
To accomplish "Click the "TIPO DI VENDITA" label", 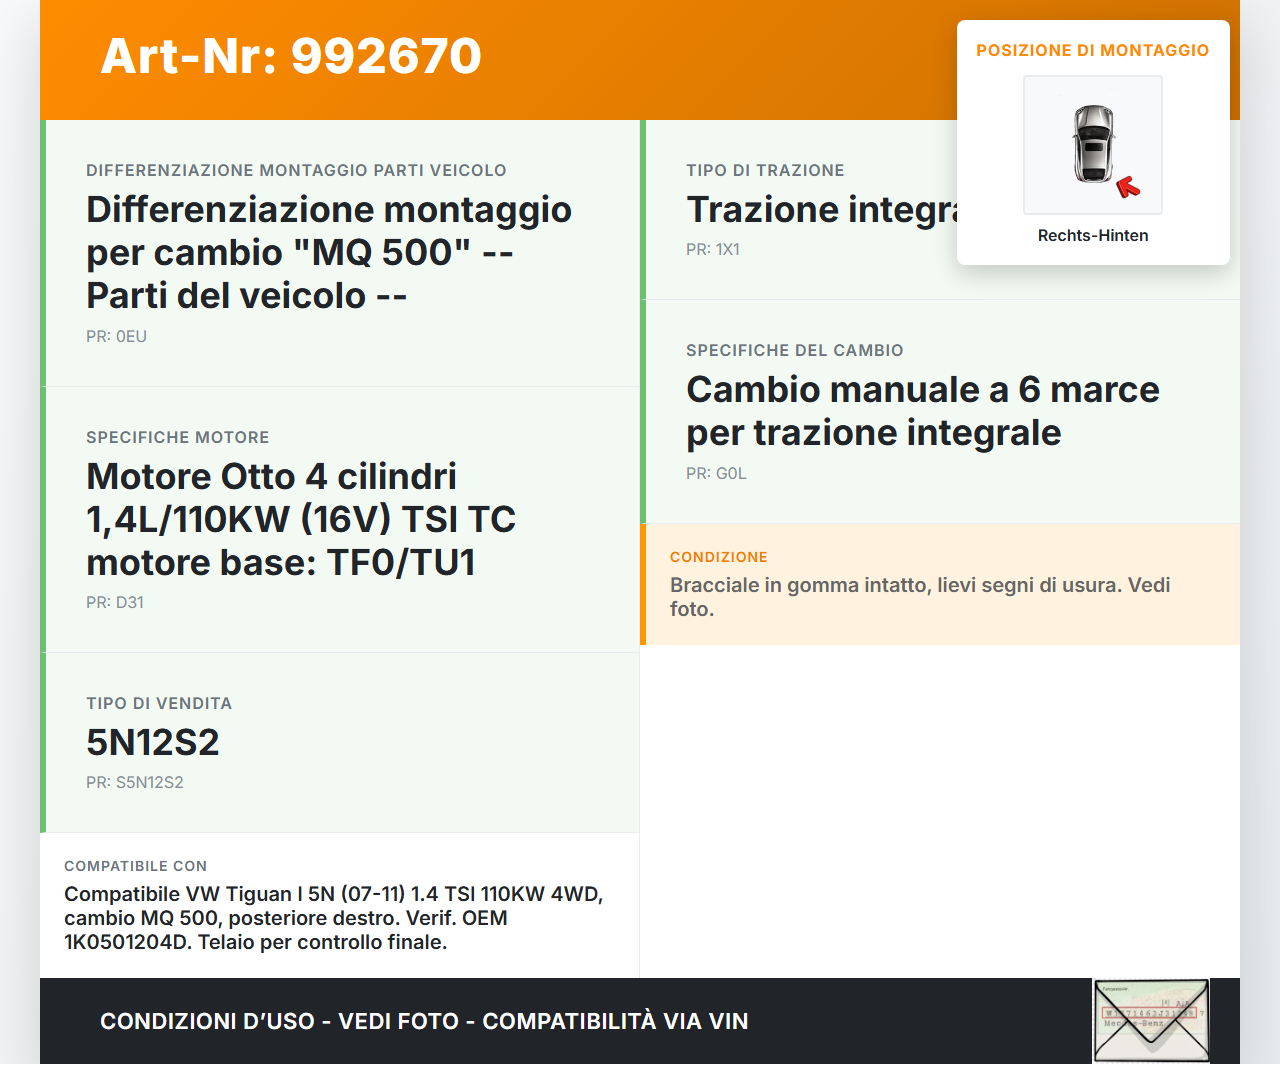I will pyautogui.click(x=159, y=703).
